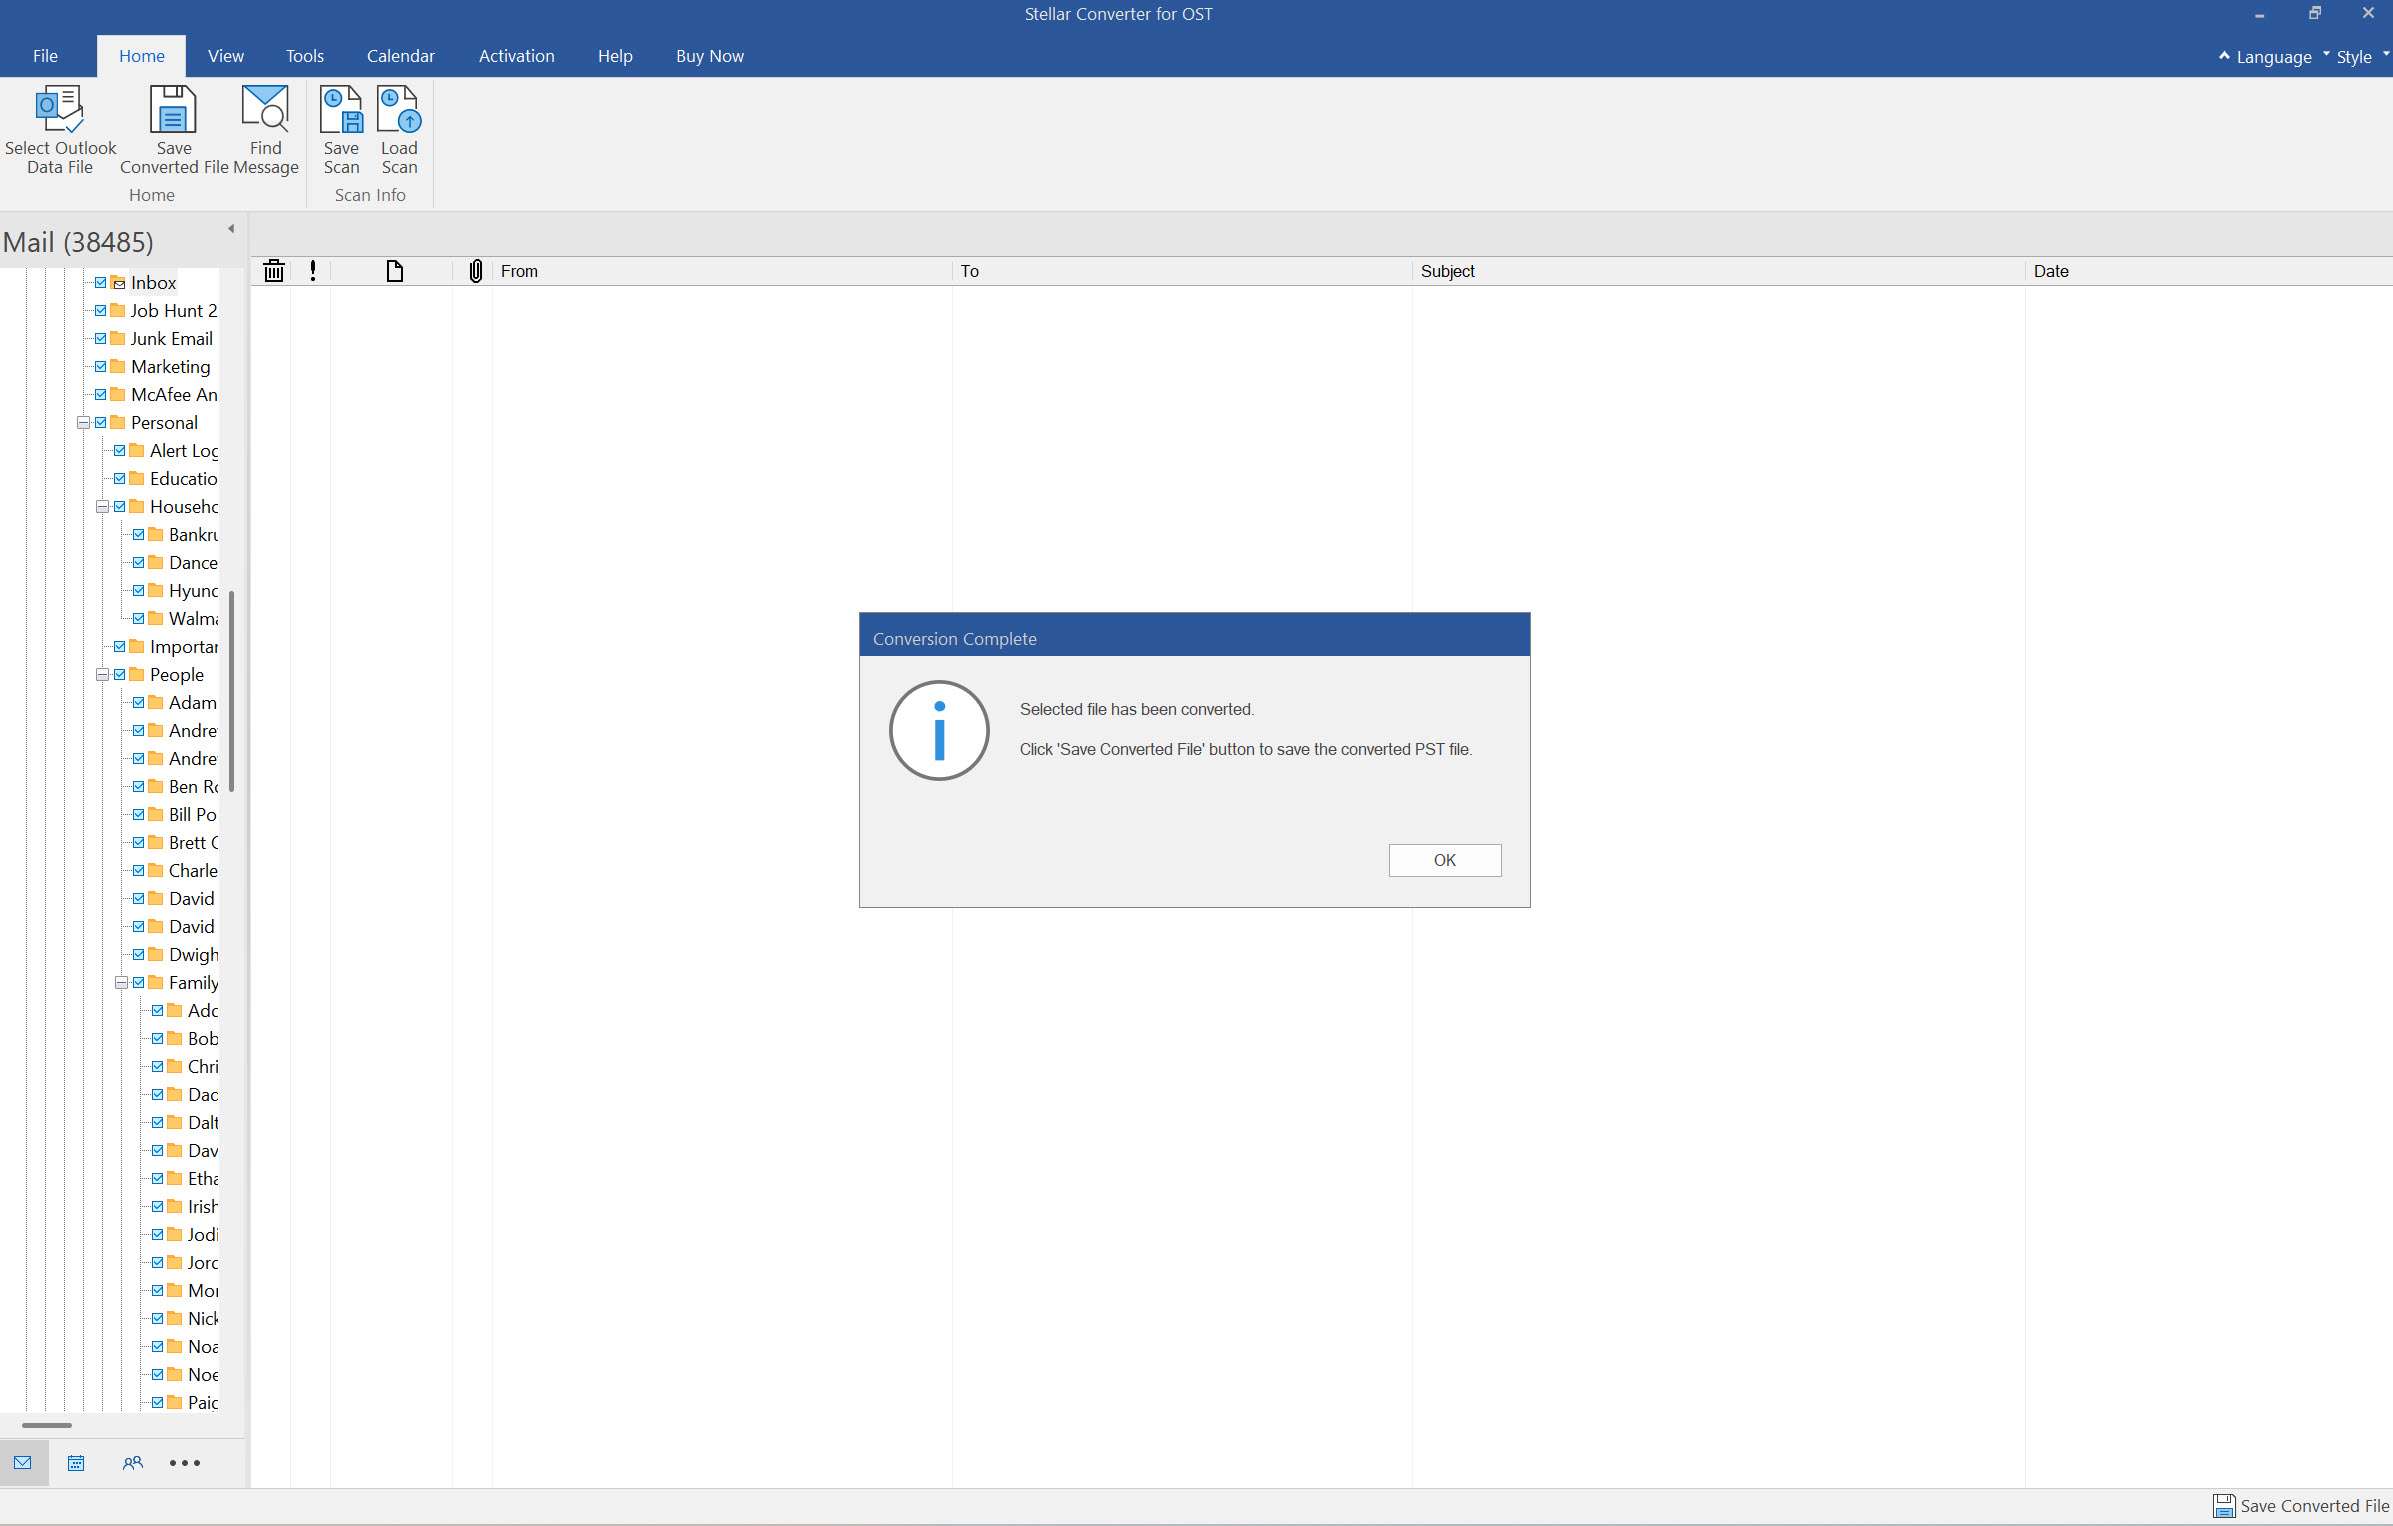Switch to Mail view icon at bottom
Screen dimensions: 2393x1526
(x=23, y=1463)
